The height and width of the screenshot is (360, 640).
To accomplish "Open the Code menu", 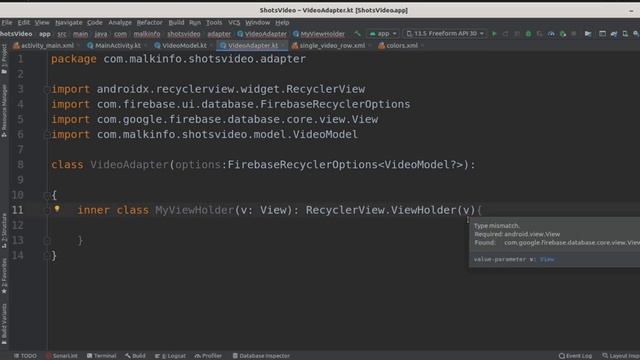I will 94,22.
